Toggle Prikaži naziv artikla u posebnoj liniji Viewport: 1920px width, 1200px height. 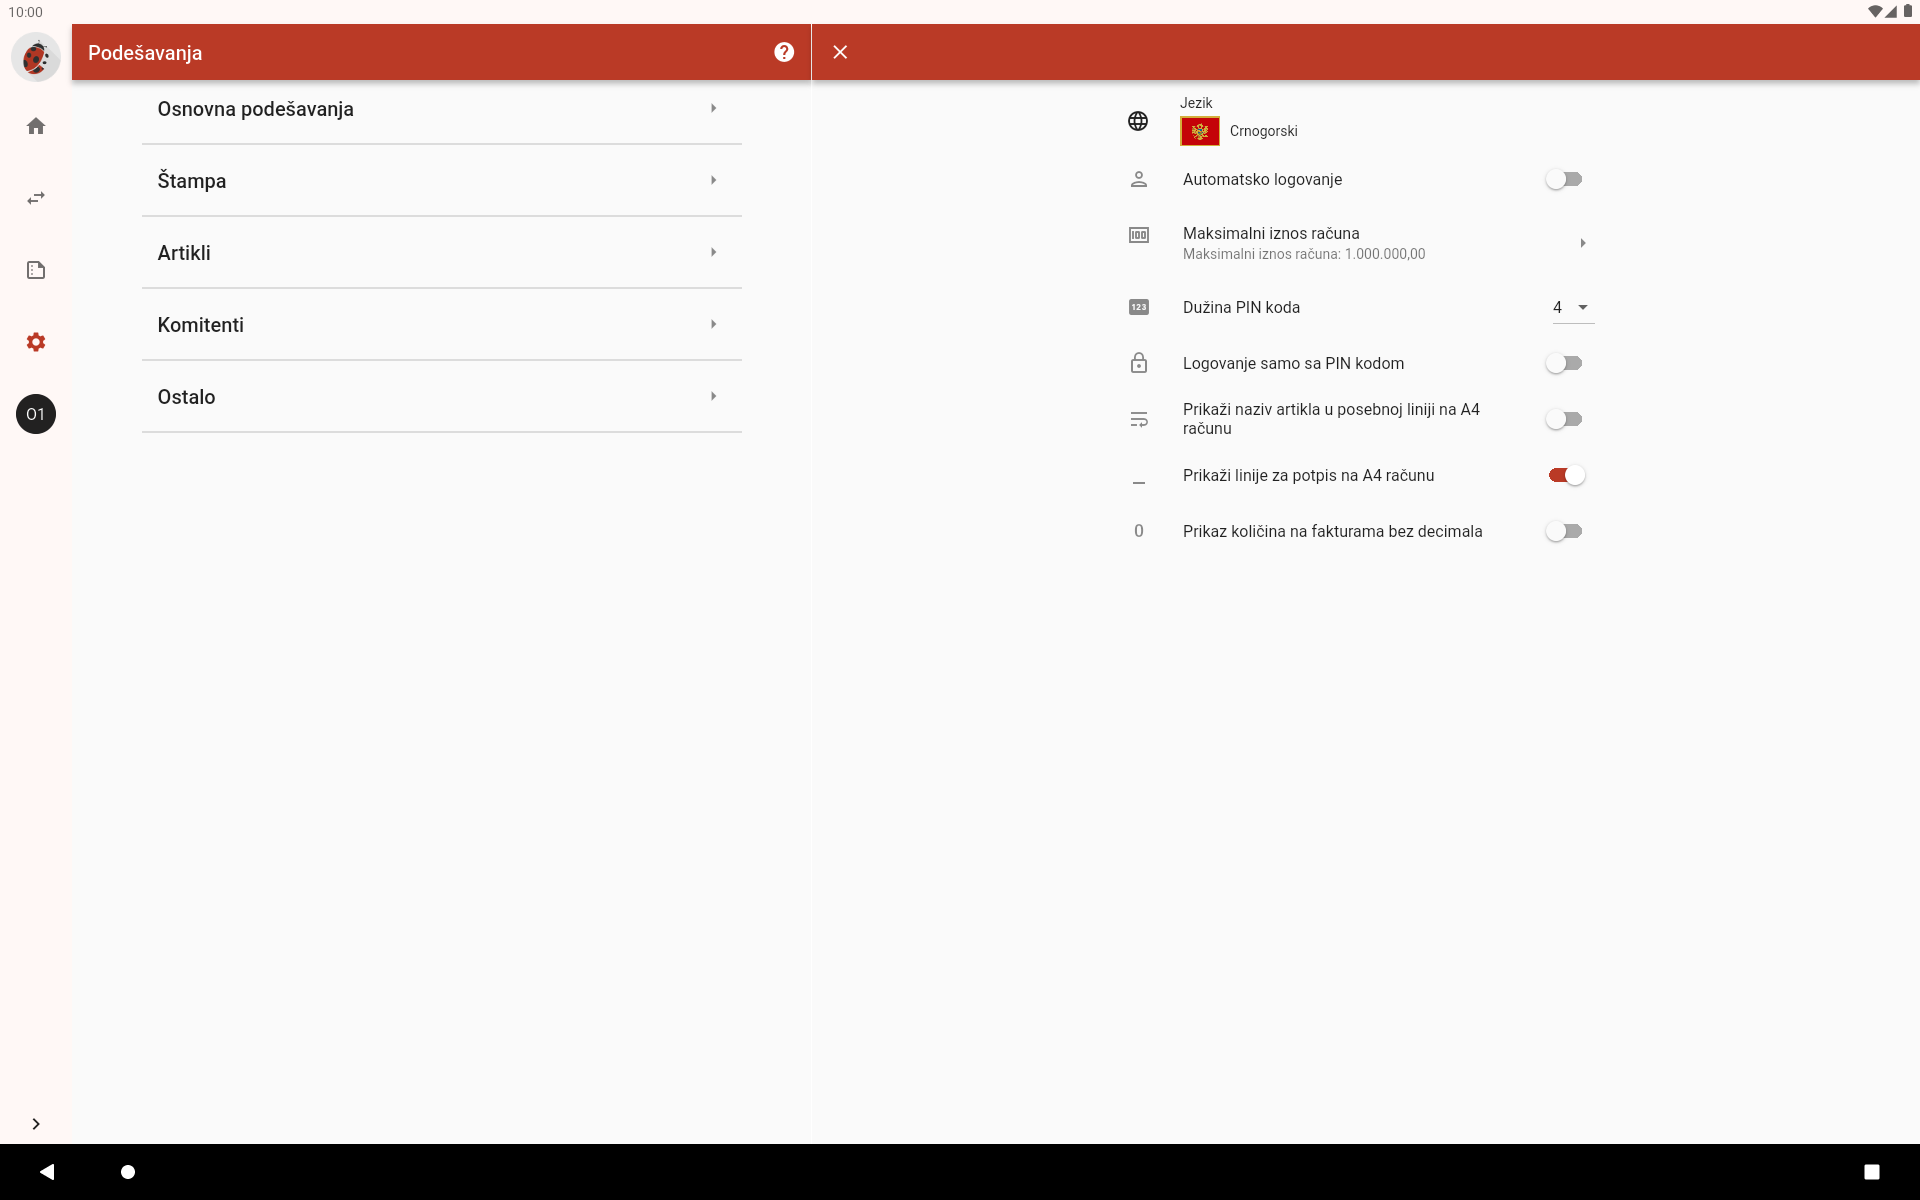click(1564, 419)
